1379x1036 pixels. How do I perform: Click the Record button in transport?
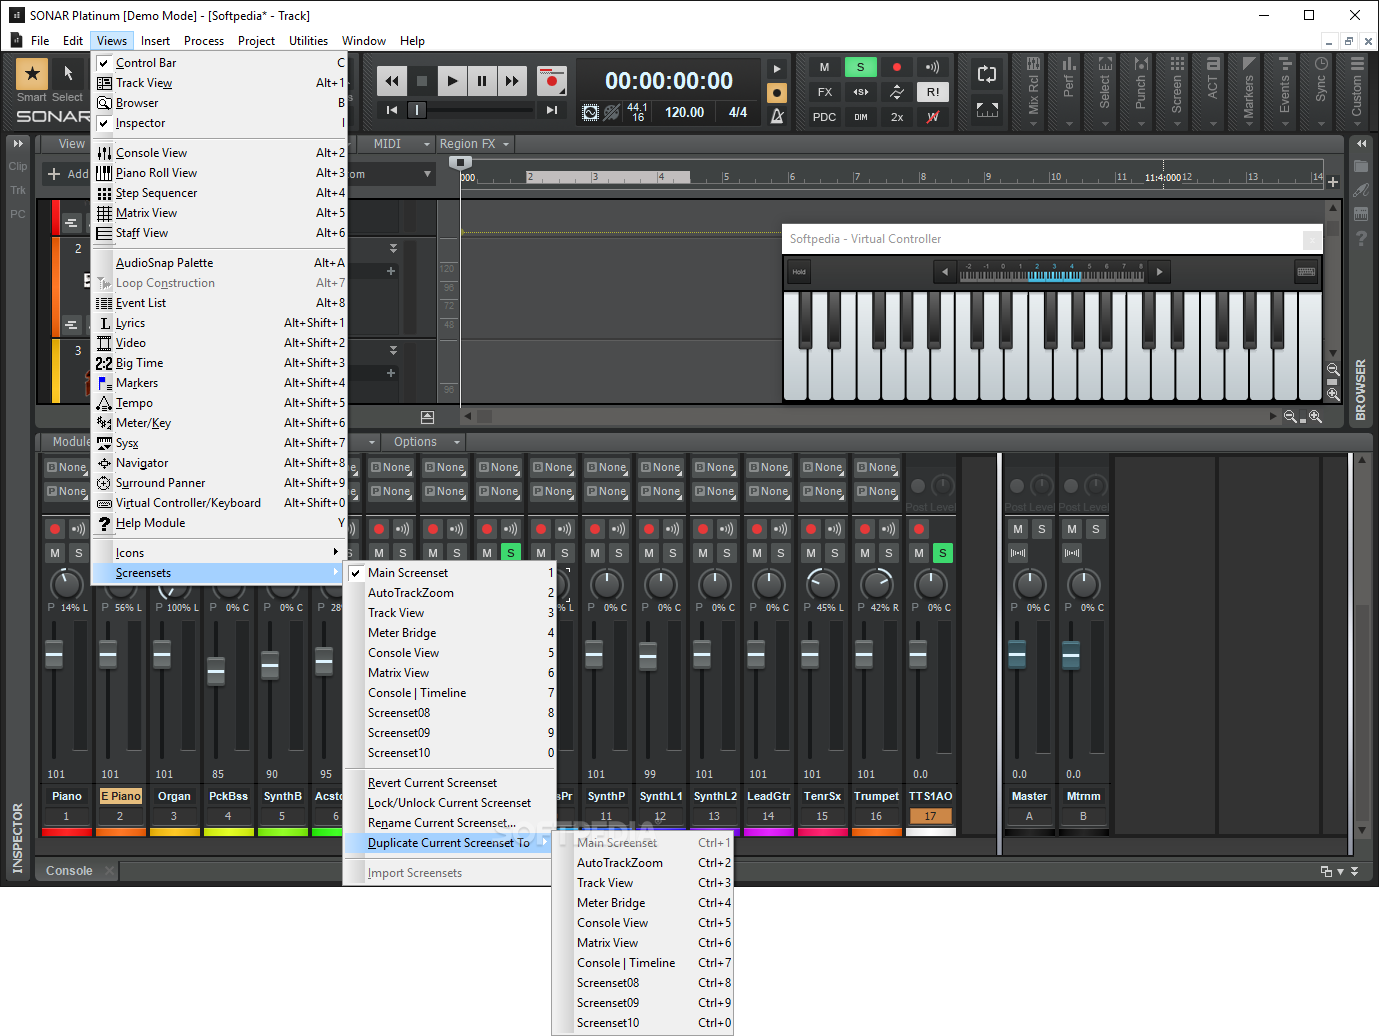click(551, 81)
